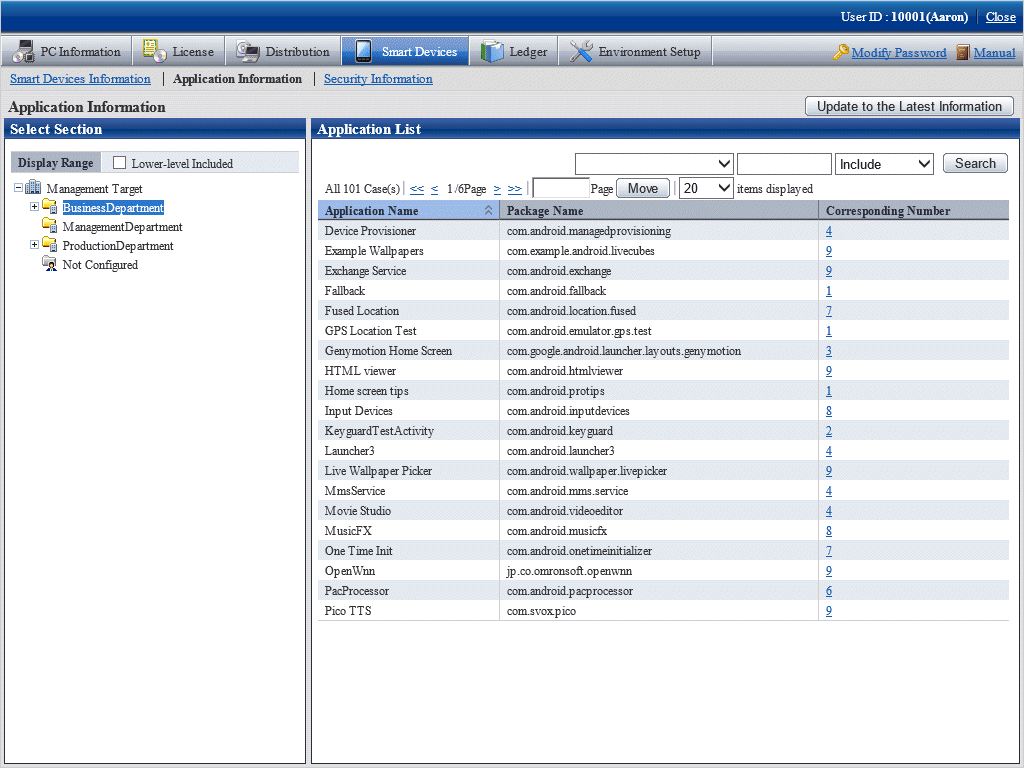
Task: Click the Manual book icon
Action: pyautogui.click(x=963, y=53)
